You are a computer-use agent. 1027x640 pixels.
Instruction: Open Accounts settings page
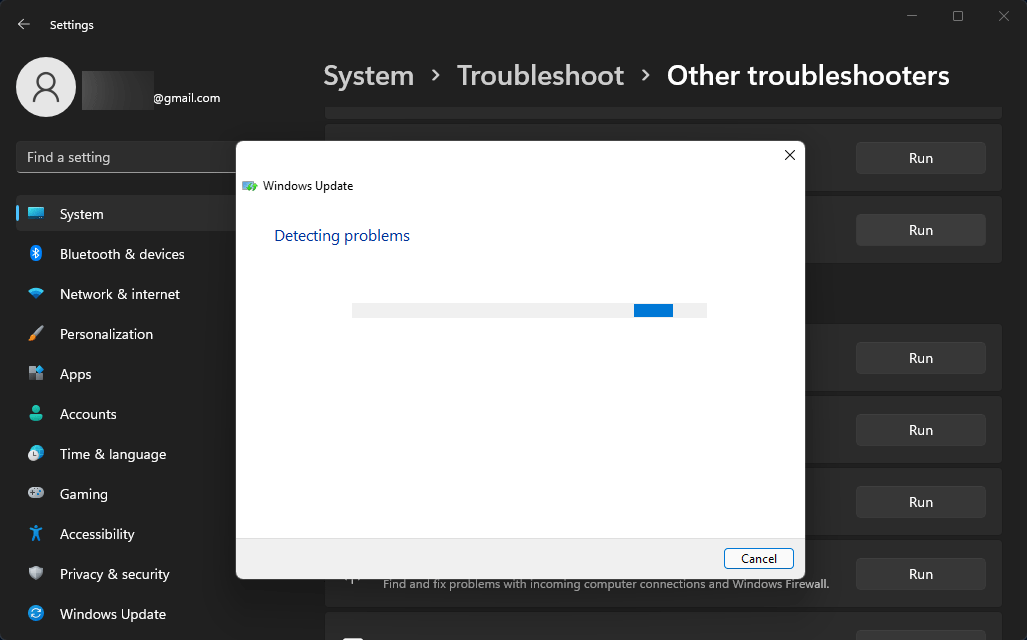88,414
